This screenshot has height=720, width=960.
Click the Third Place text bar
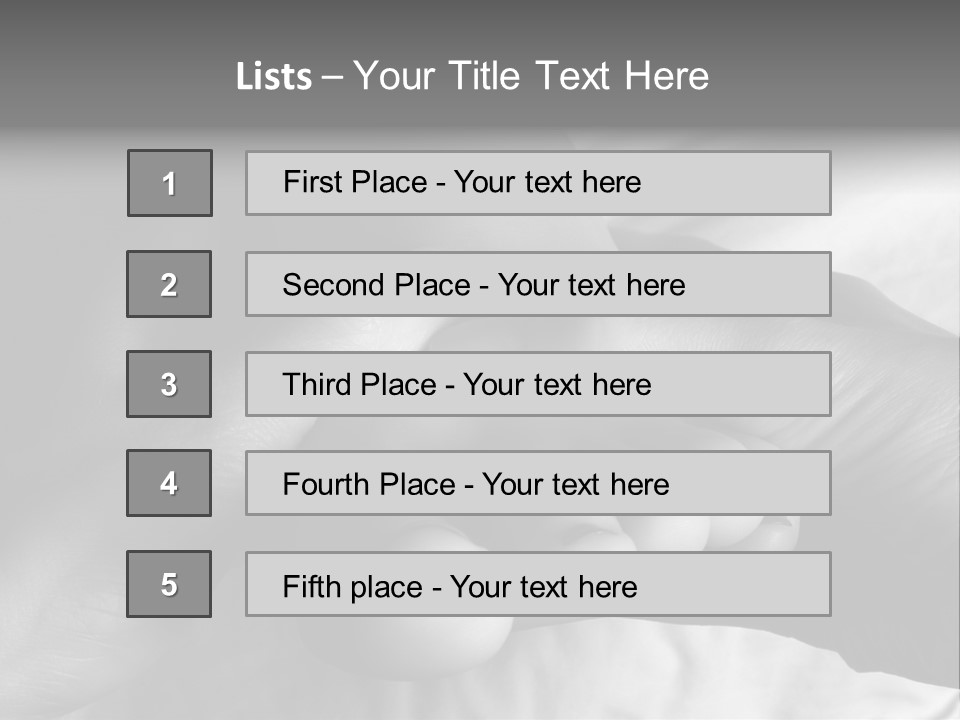pos(538,384)
